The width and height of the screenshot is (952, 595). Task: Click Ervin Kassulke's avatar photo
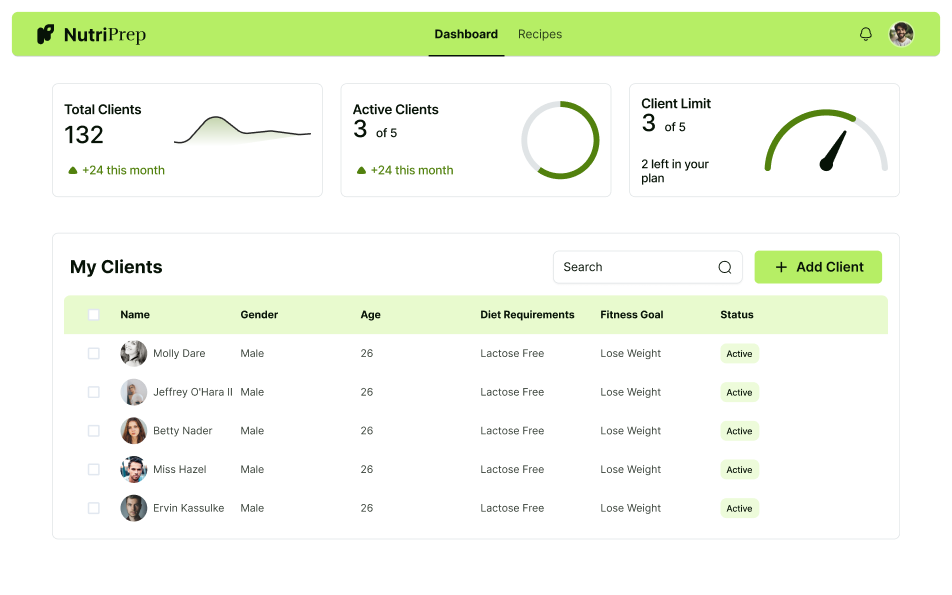[x=133, y=508]
